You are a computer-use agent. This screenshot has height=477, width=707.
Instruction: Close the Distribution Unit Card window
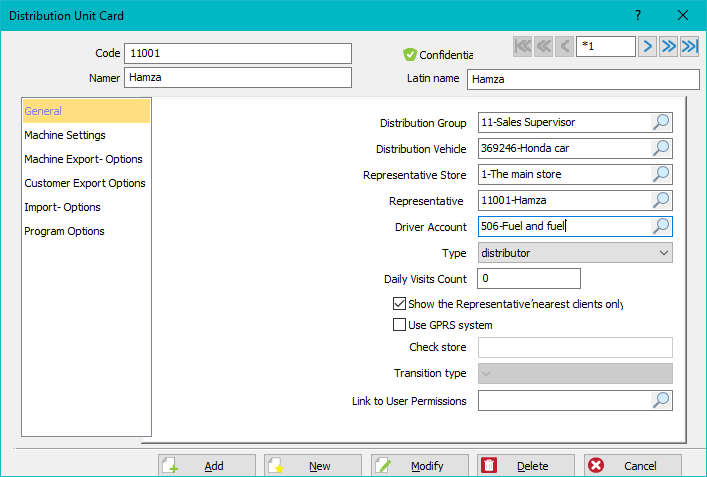(683, 15)
